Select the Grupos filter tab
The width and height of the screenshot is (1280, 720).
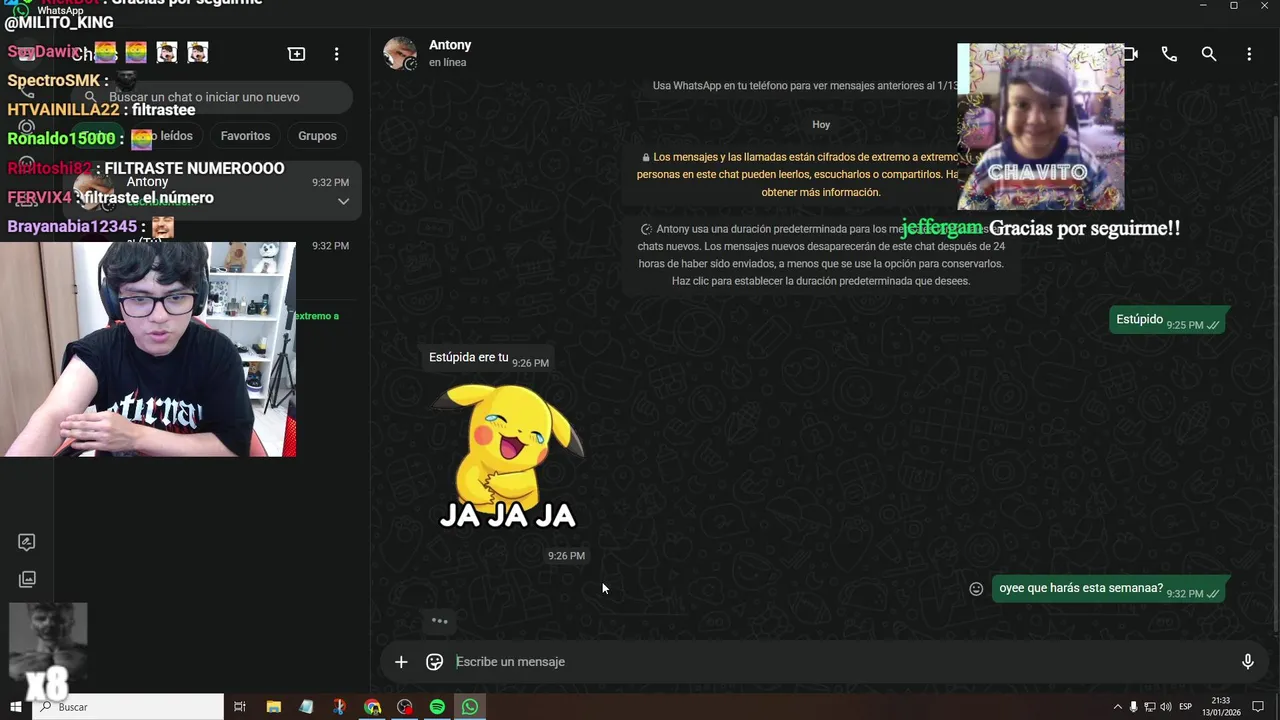317,136
